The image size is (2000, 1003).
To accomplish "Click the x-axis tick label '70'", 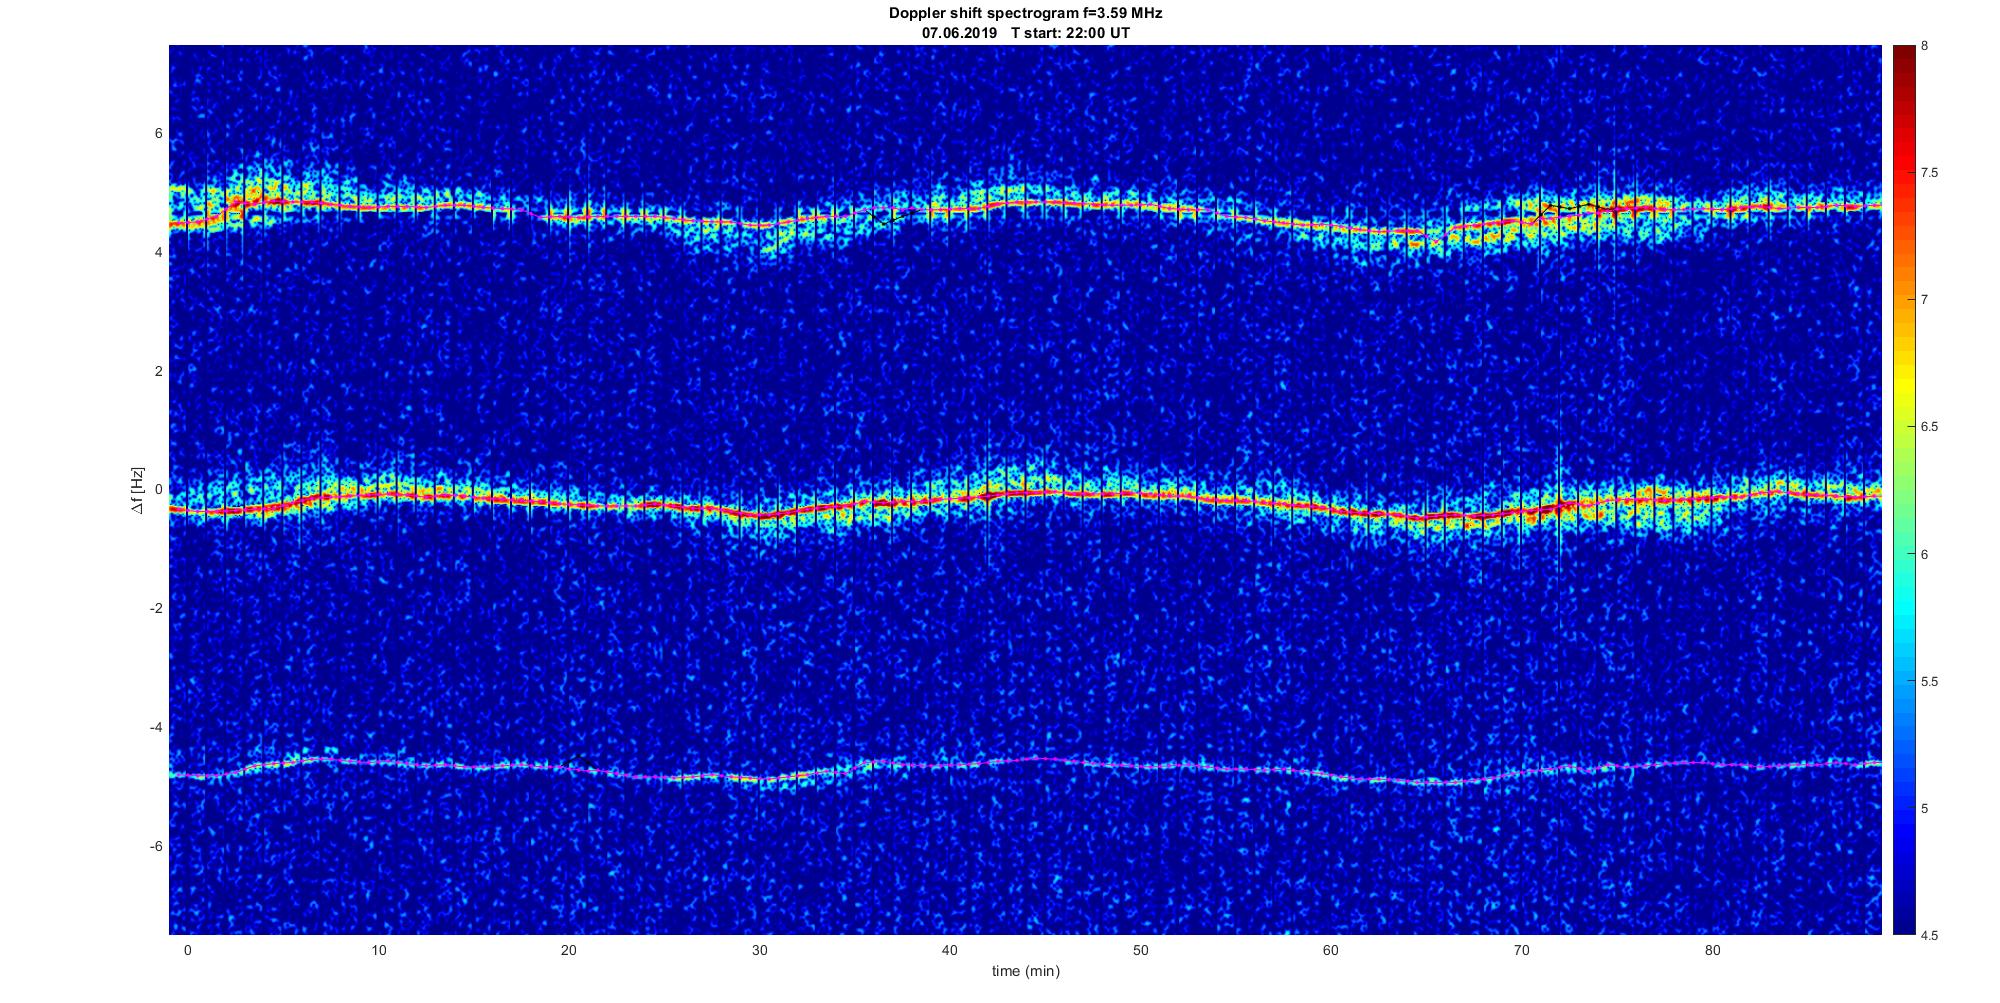I will tap(1522, 950).
